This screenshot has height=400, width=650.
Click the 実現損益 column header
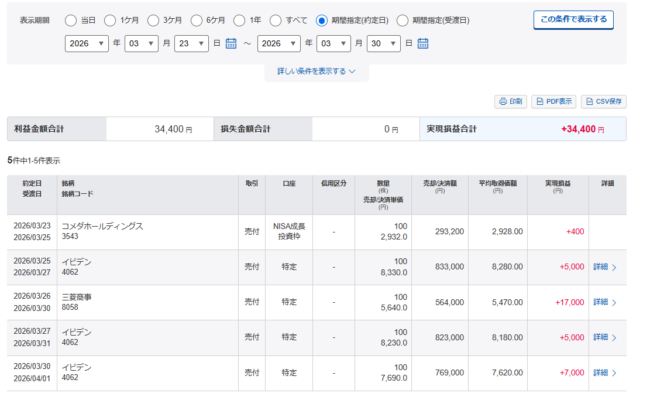point(564,183)
